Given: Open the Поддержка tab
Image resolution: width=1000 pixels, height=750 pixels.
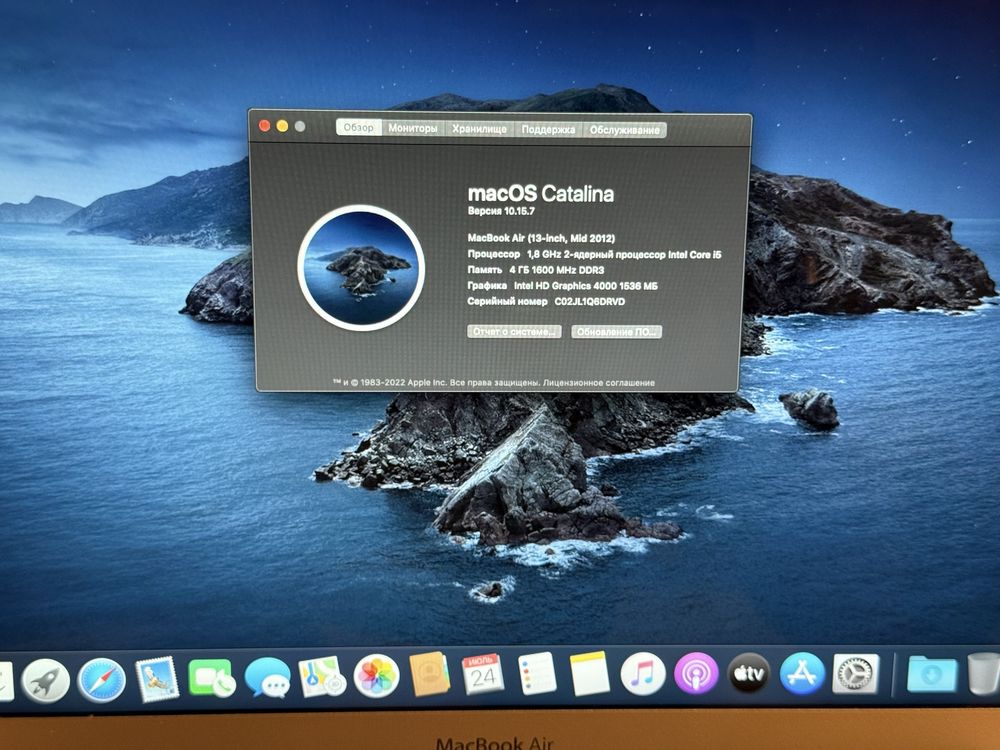Looking at the screenshot, I should pos(548,129).
